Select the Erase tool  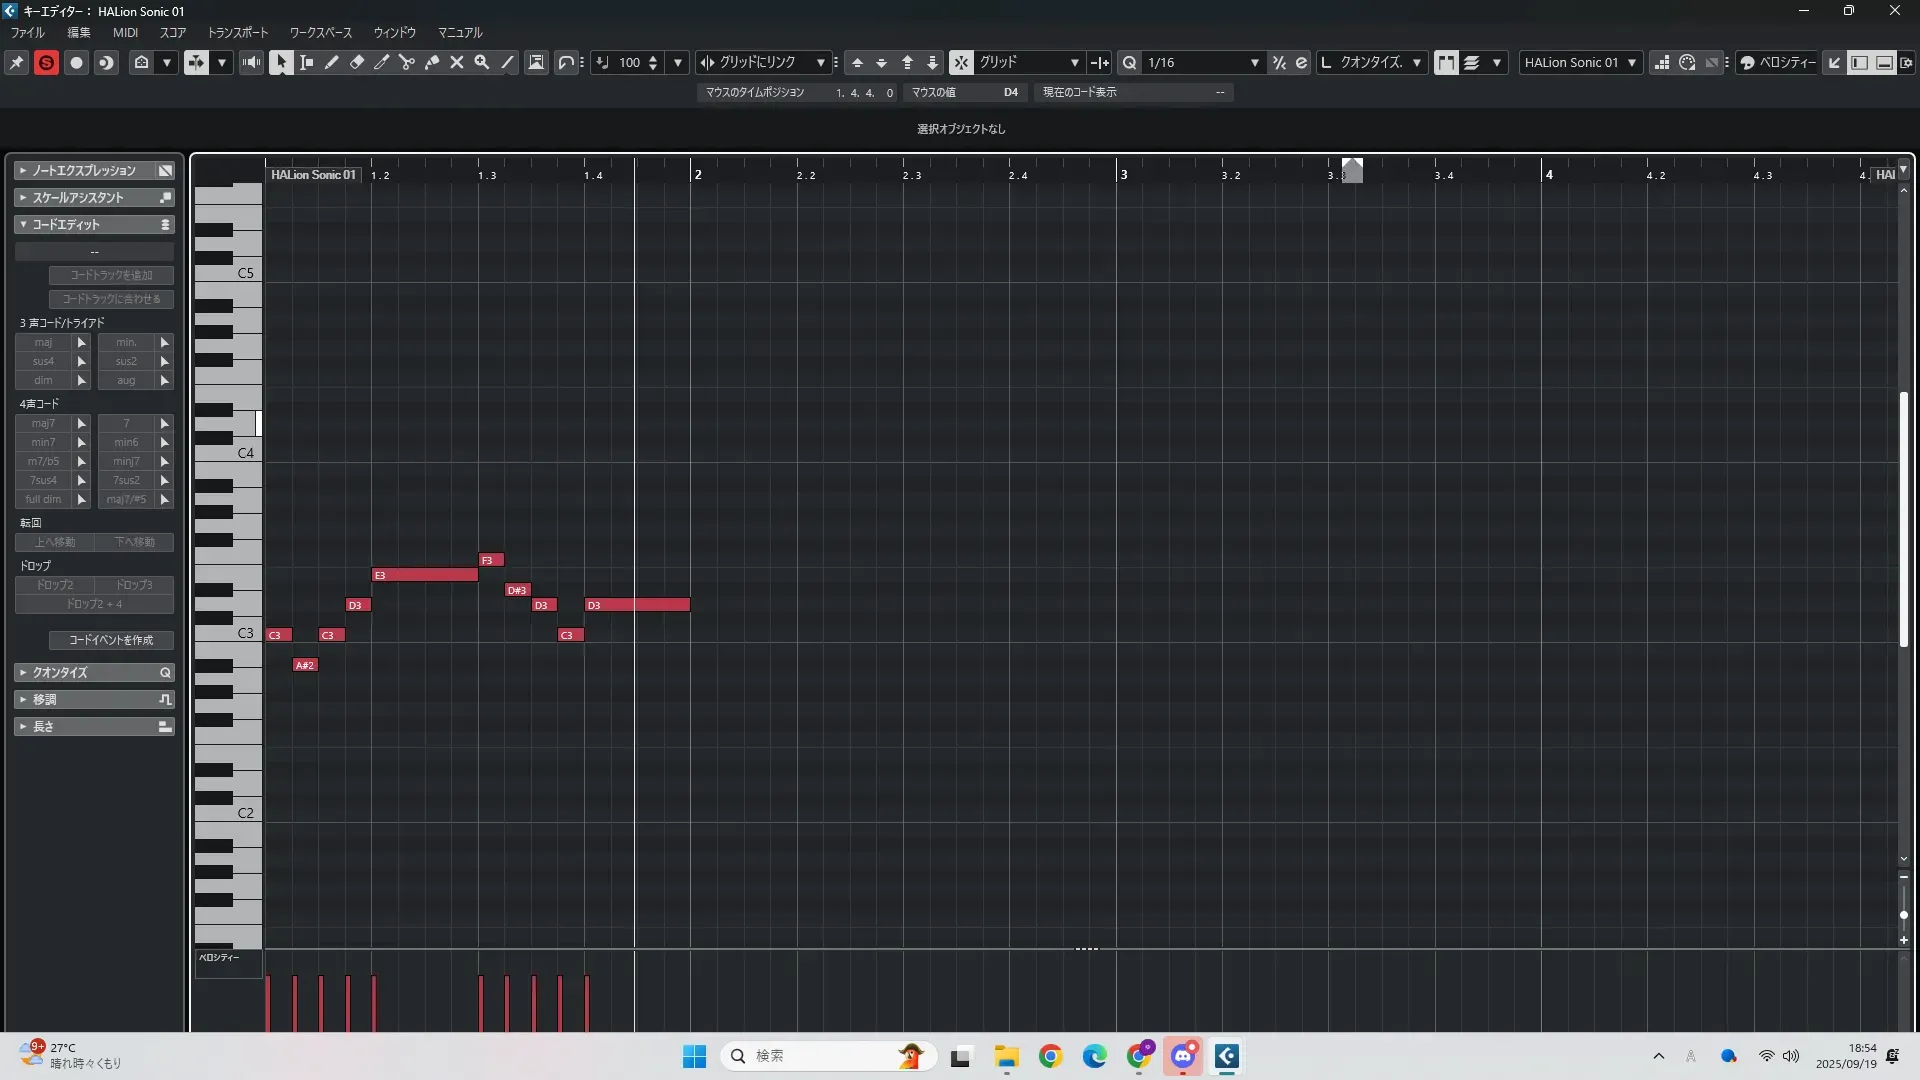click(x=357, y=62)
